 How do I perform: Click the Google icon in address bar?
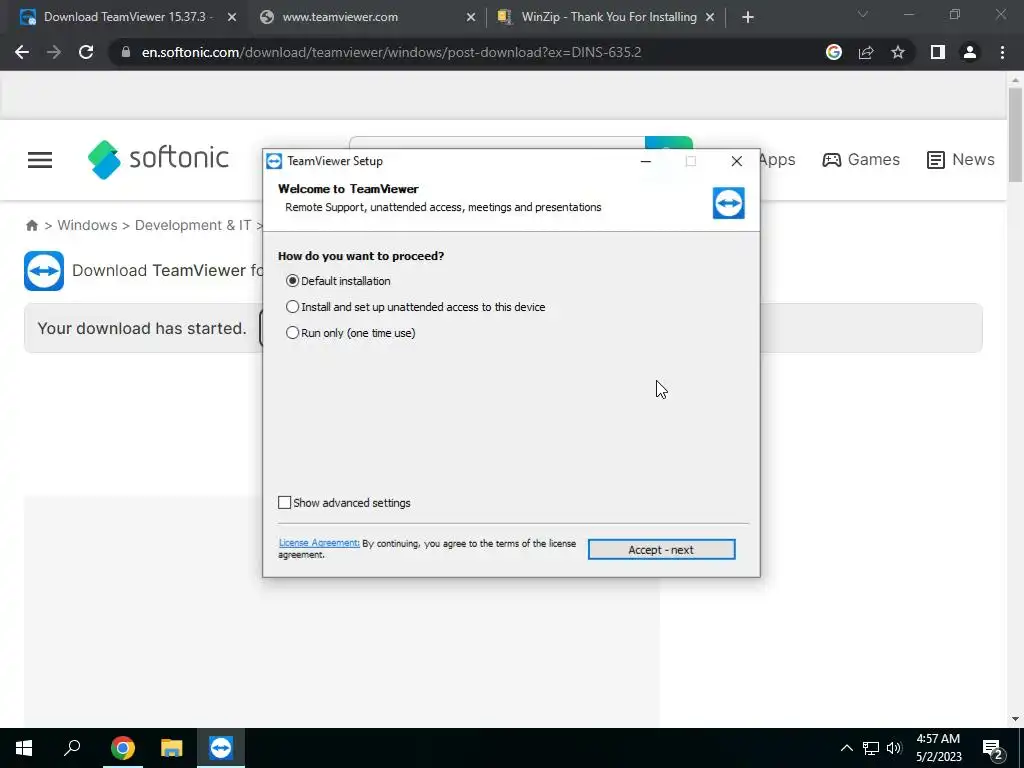pyautogui.click(x=834, y=52)
